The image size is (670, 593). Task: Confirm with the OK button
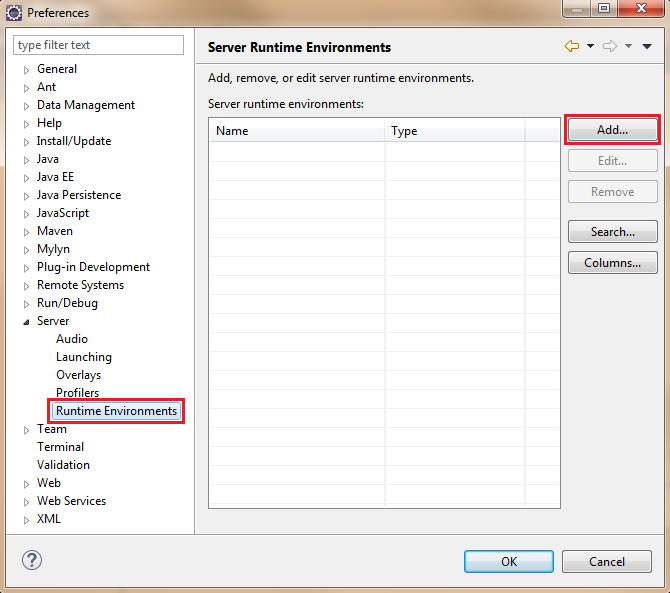click(x=508, y=561)
